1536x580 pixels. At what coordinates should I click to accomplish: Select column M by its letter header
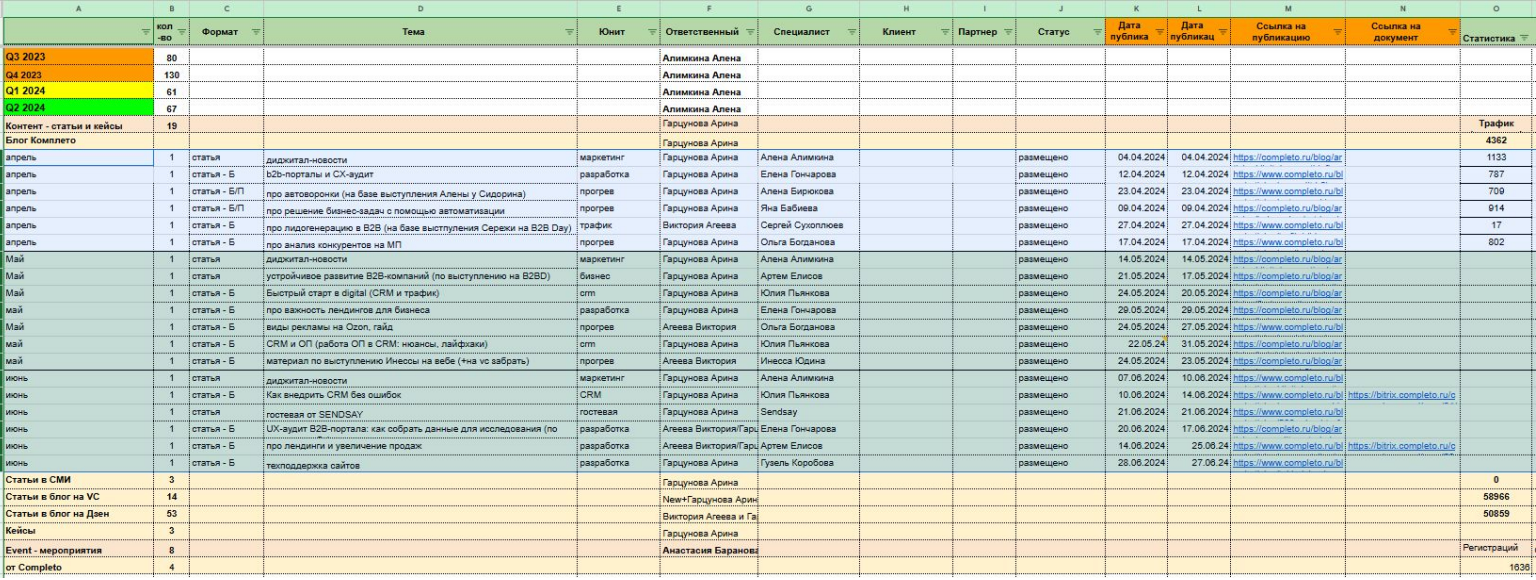pyautogui.click(x=1287, y=8)
